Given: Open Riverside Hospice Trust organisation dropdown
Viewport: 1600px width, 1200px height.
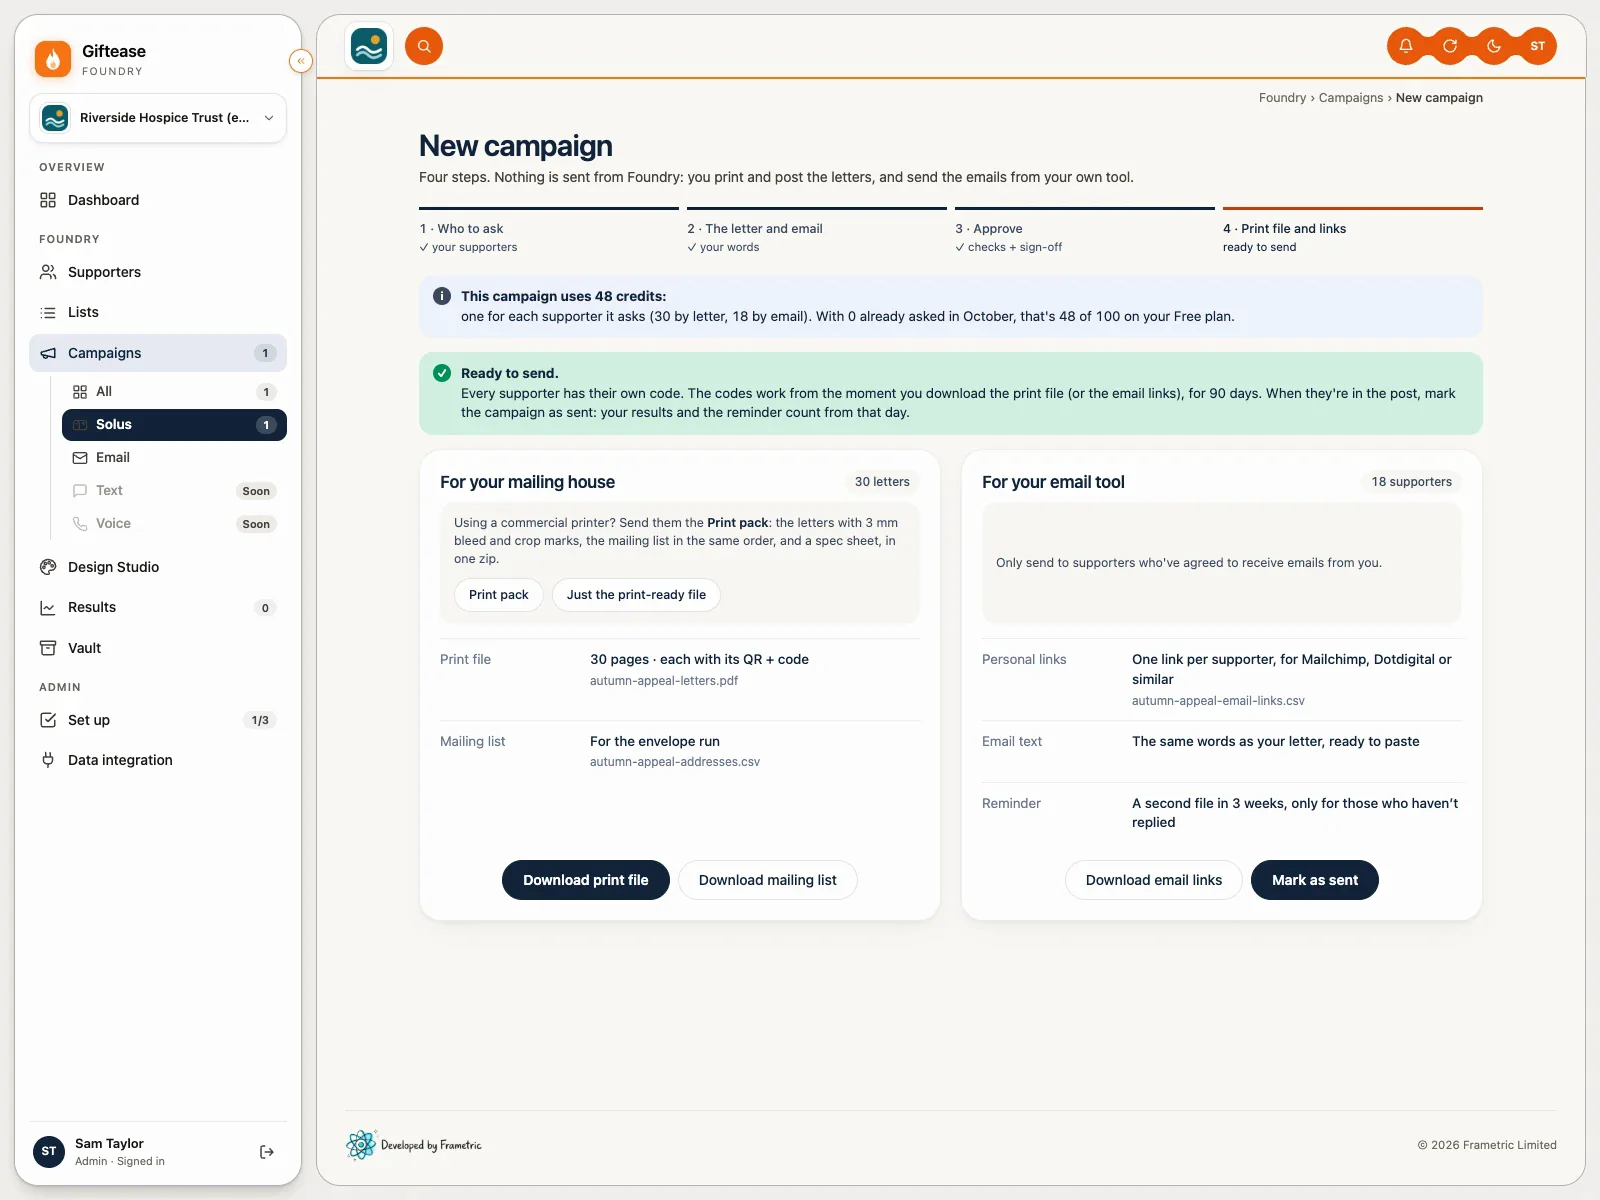Looking at the screenshot, I should click(x=158, y=118).
